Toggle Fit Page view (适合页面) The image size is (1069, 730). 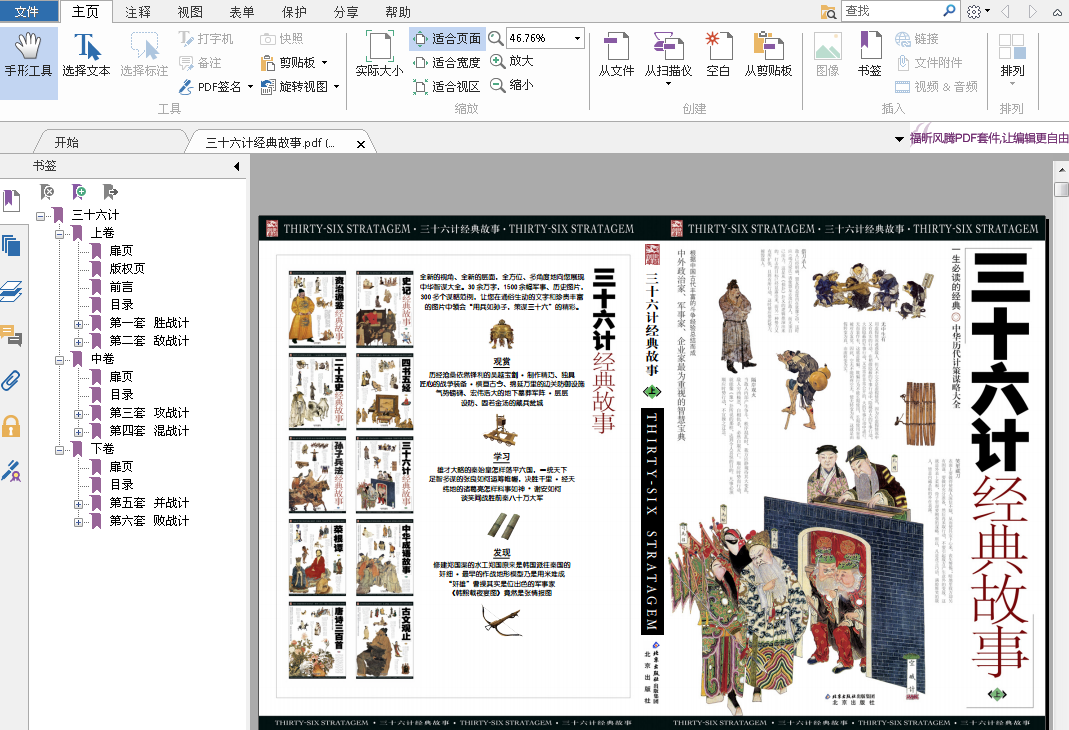447,39
